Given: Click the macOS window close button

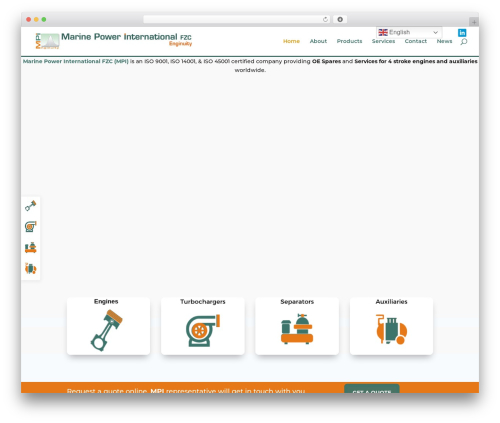Looking at the screenshot, I should (x=29, y=20).
